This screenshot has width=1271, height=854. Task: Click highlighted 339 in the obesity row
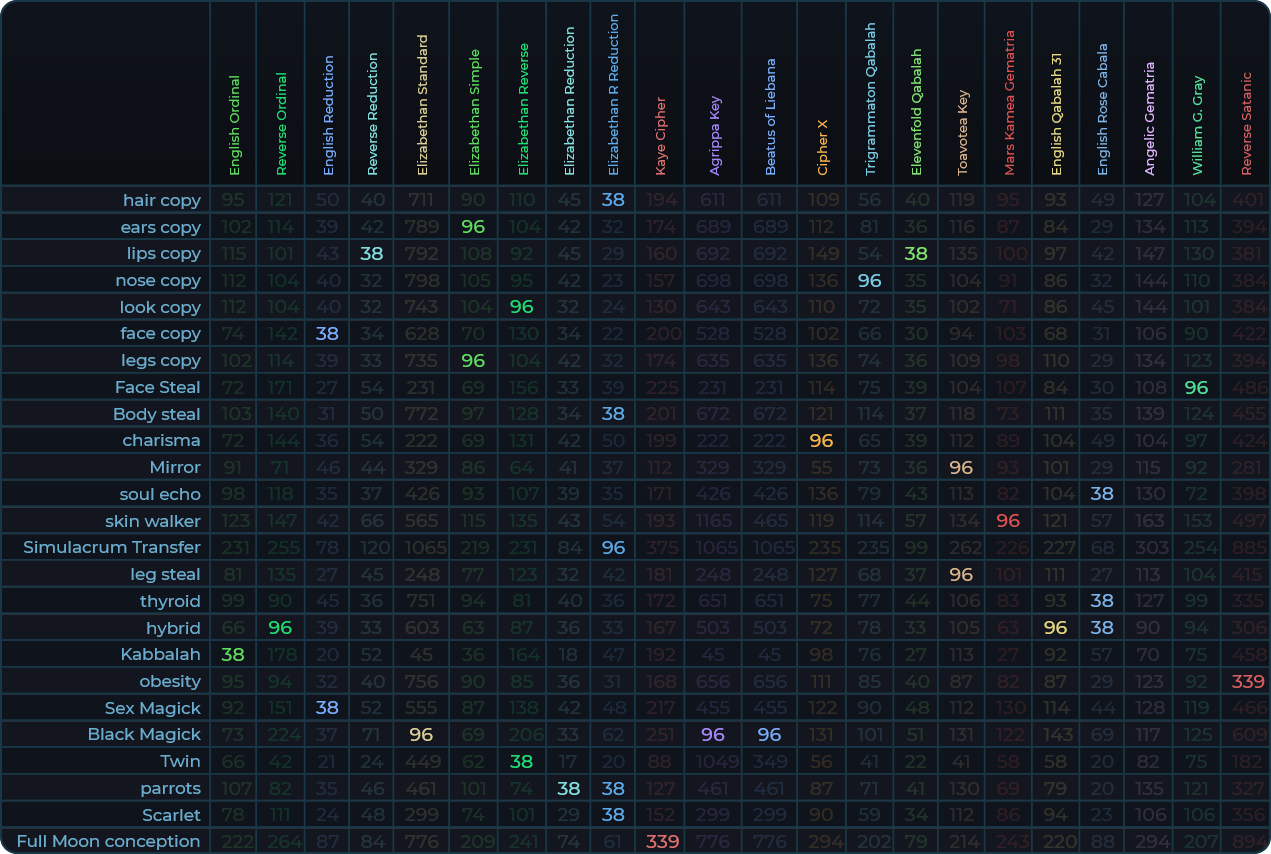point(1246,681)
